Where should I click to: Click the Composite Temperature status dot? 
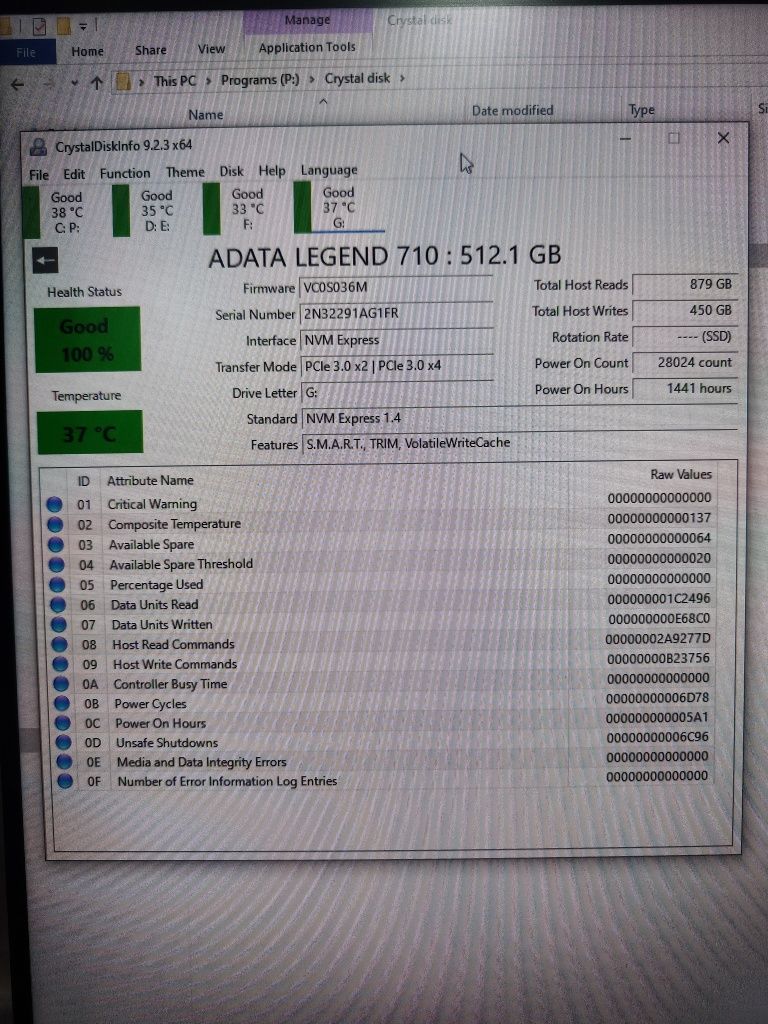point(55,524)
